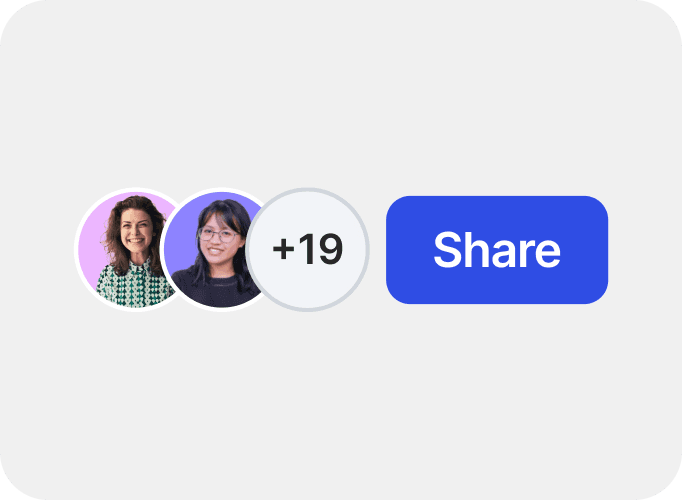Share this item with the Share button
The image size is (682, 500).
(497, 250)
